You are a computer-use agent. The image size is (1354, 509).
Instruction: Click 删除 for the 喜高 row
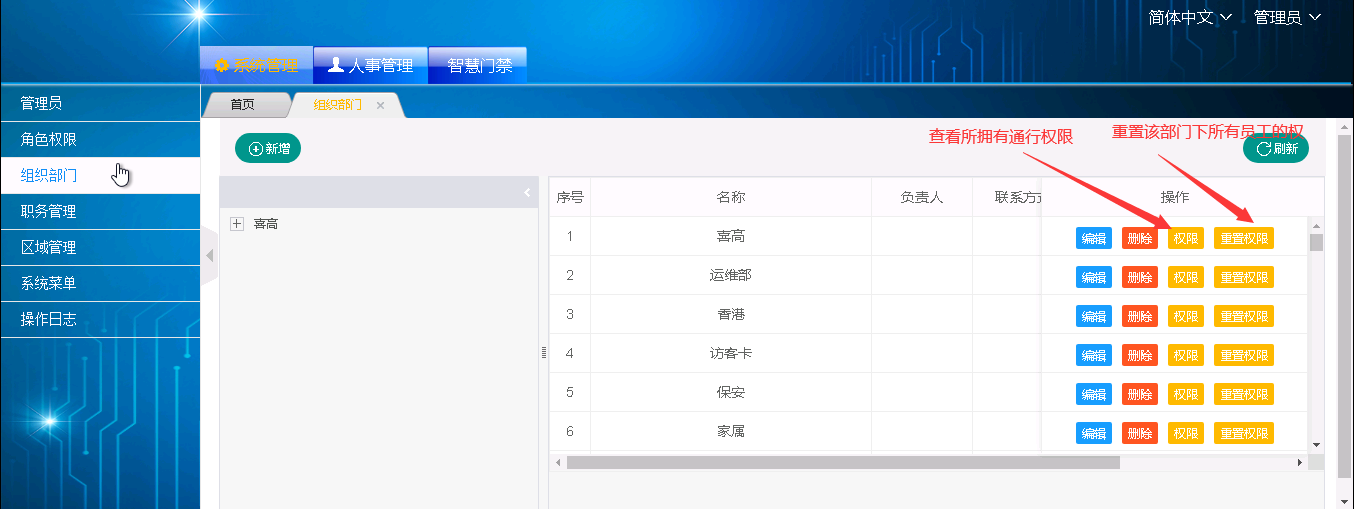(x=1140, y=238)
